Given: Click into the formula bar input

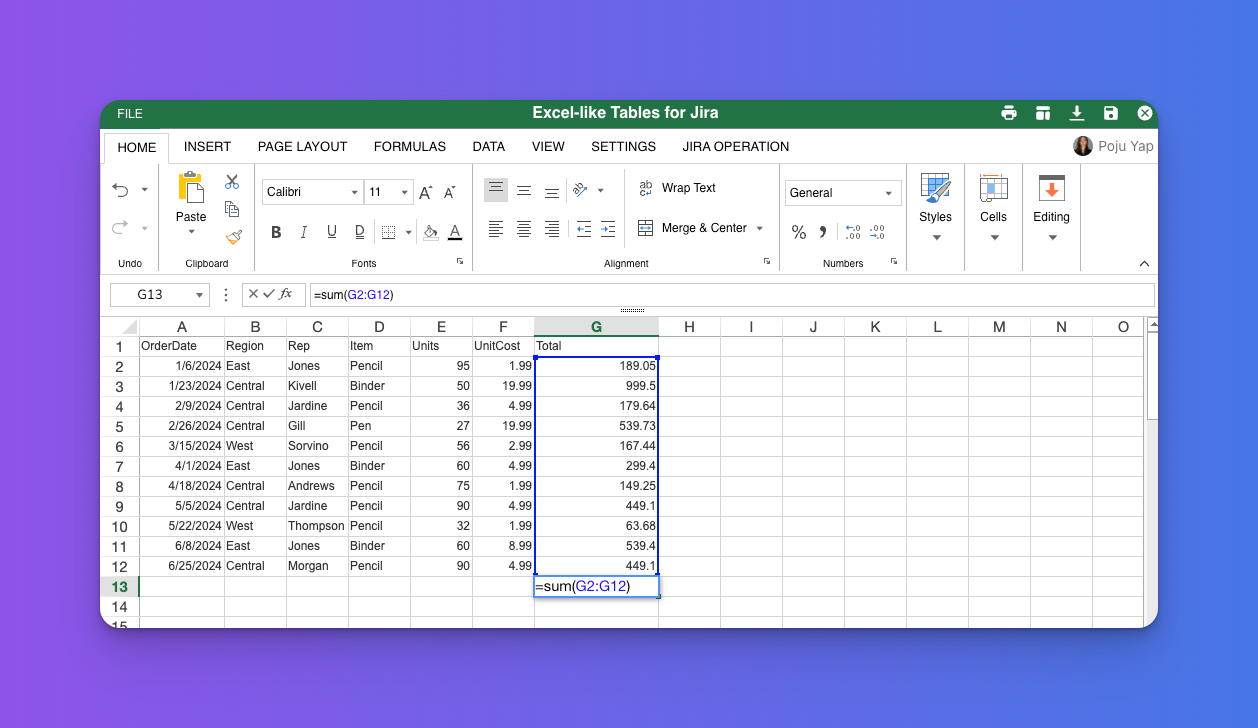Looking at the screenshot, I should (730, 294).
